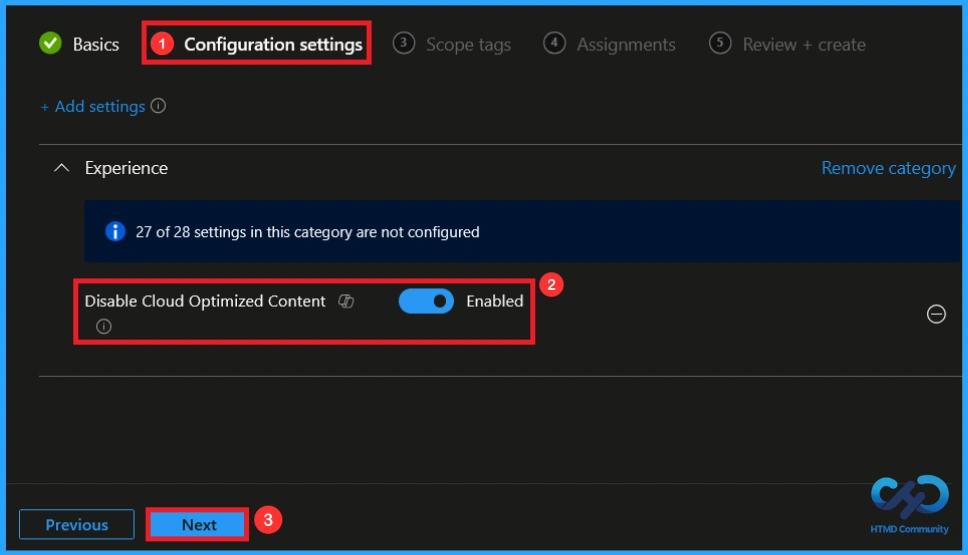Screen dimensions: 968x555
Task: Click the Next button
Action: click(198, 525)
